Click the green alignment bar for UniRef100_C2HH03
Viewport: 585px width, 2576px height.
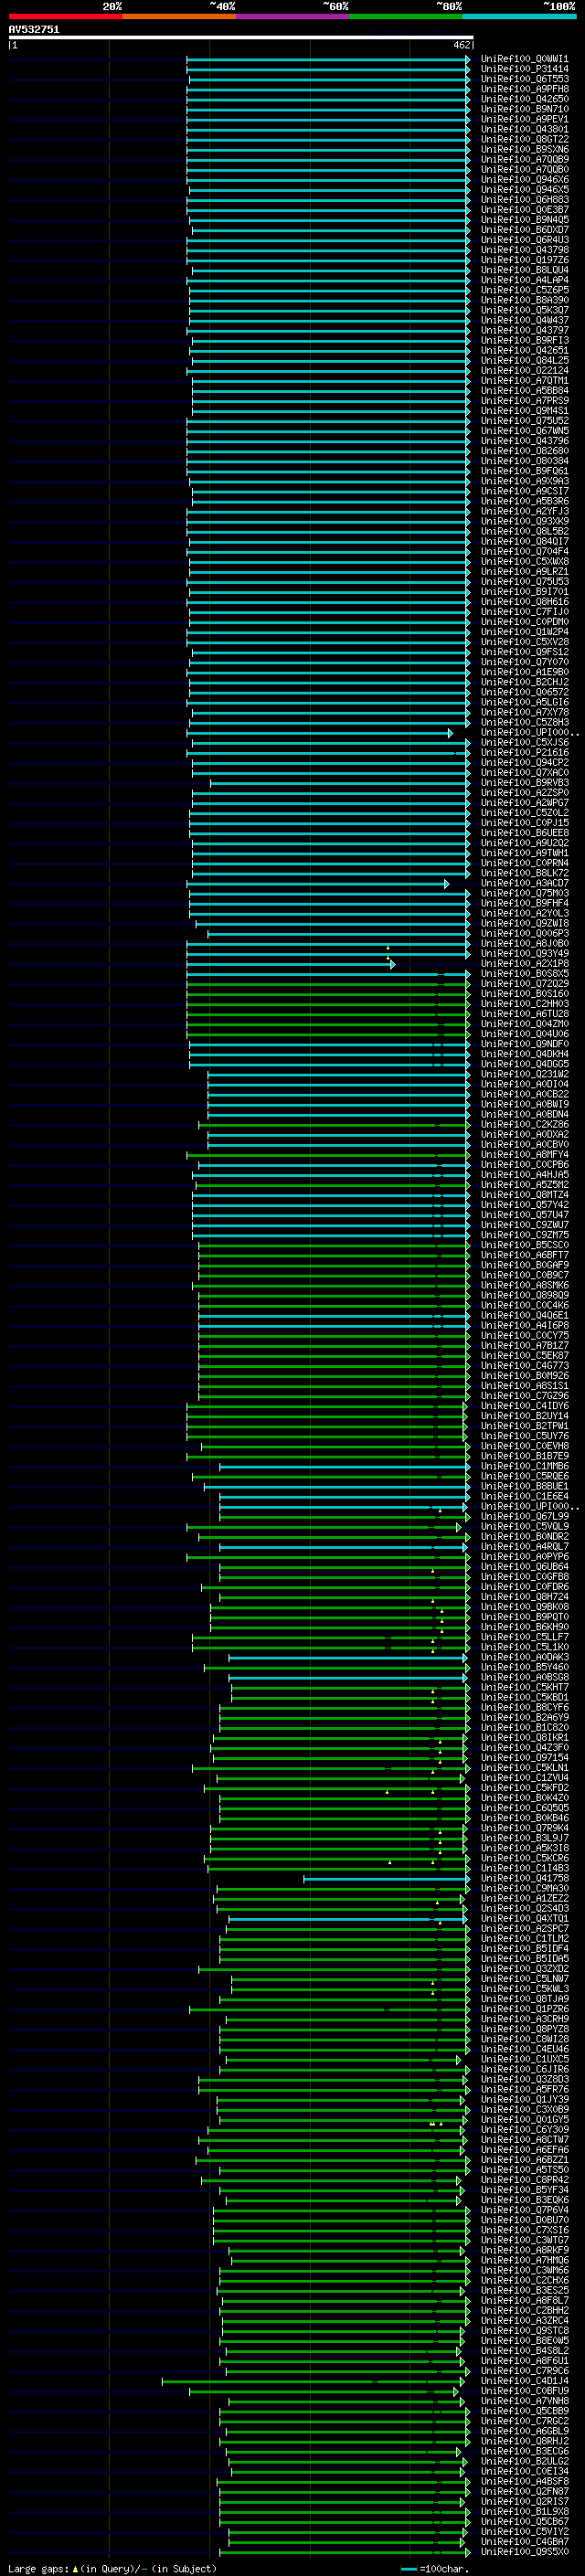(328, 1004)
